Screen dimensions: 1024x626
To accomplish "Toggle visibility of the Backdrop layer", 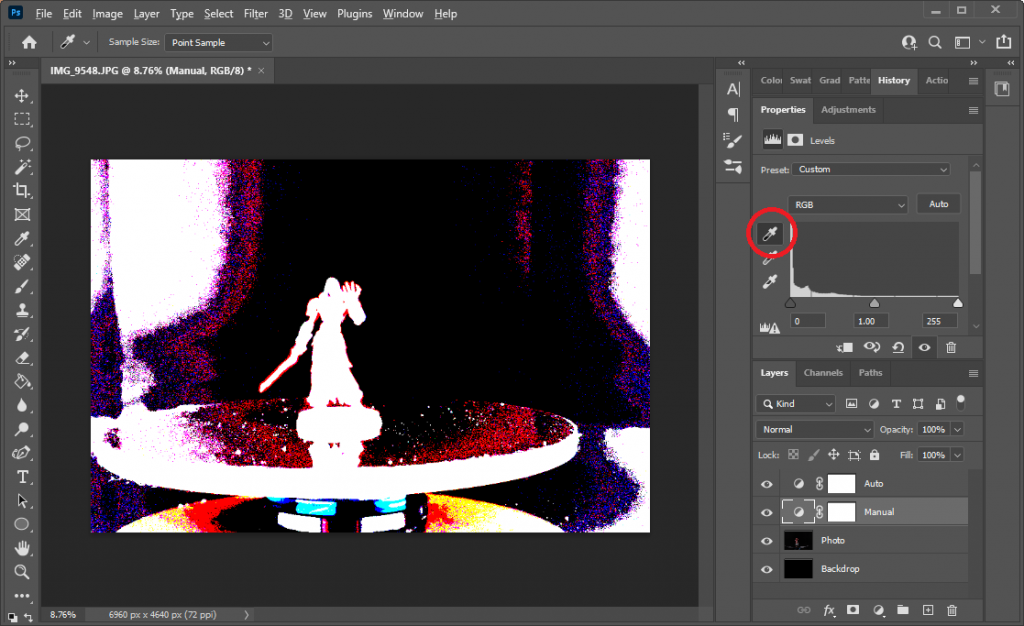I will [x=766, y=568].
